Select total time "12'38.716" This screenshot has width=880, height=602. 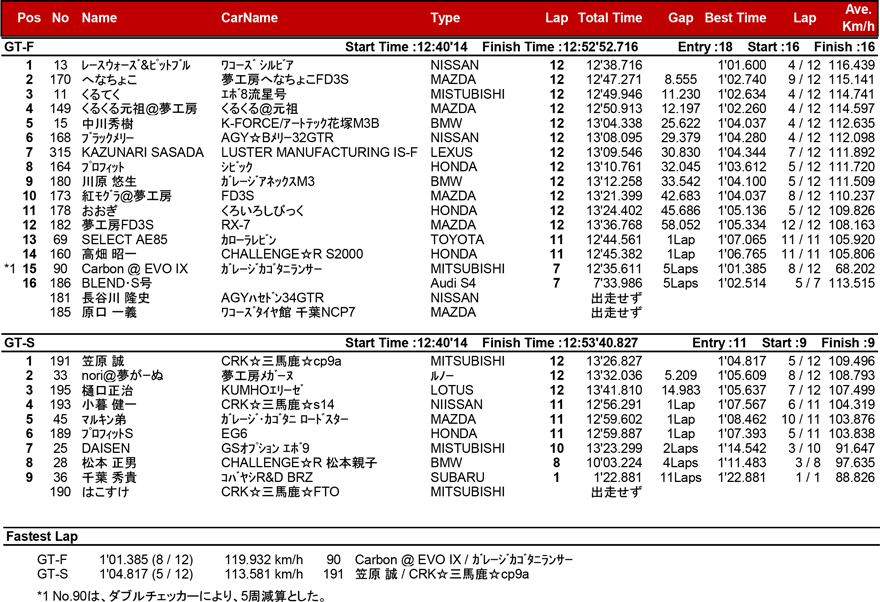click(x=615, y=65)
